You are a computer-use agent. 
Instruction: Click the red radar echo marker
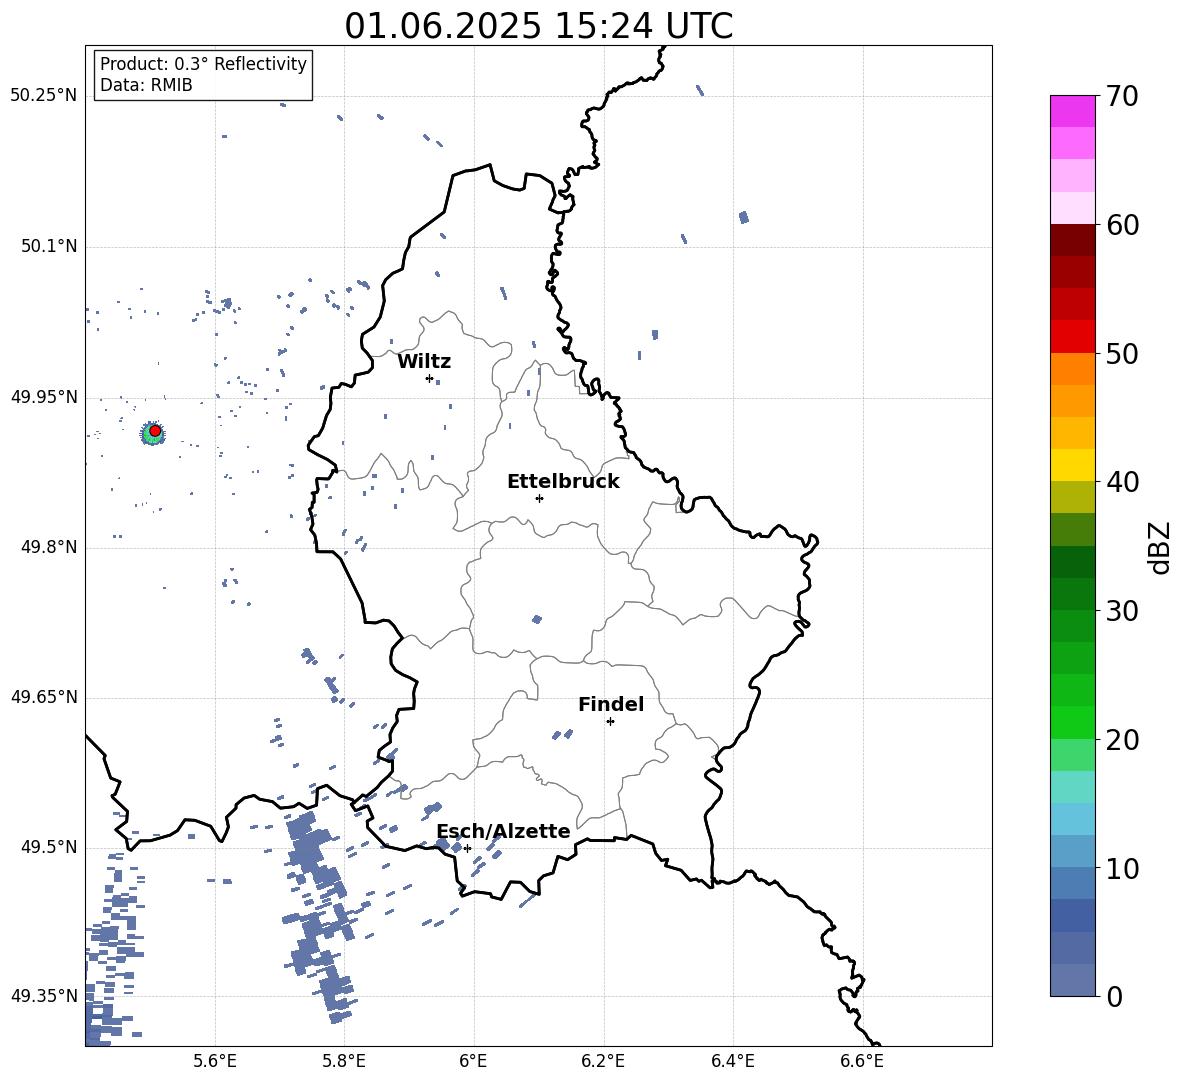pos(155,430)
